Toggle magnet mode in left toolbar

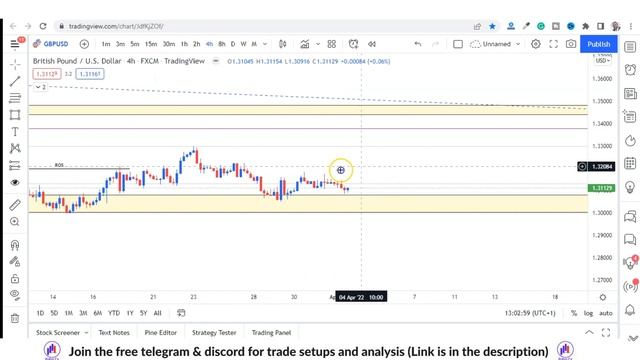[x=15, y=245]
